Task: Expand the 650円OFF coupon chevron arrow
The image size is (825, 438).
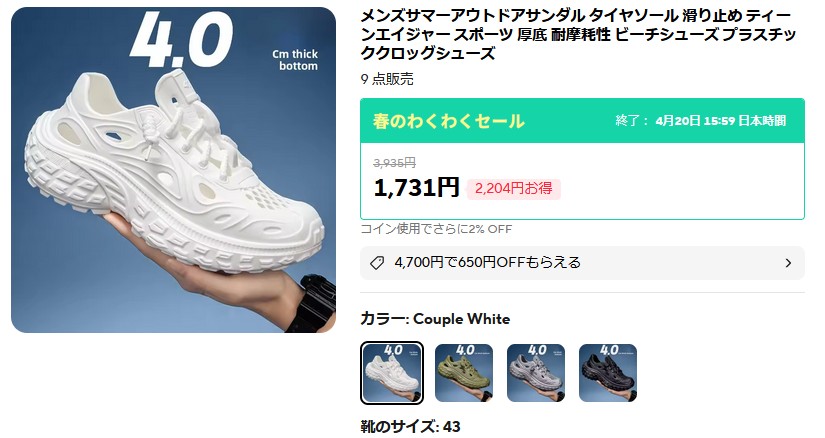Action: point(788,263)
